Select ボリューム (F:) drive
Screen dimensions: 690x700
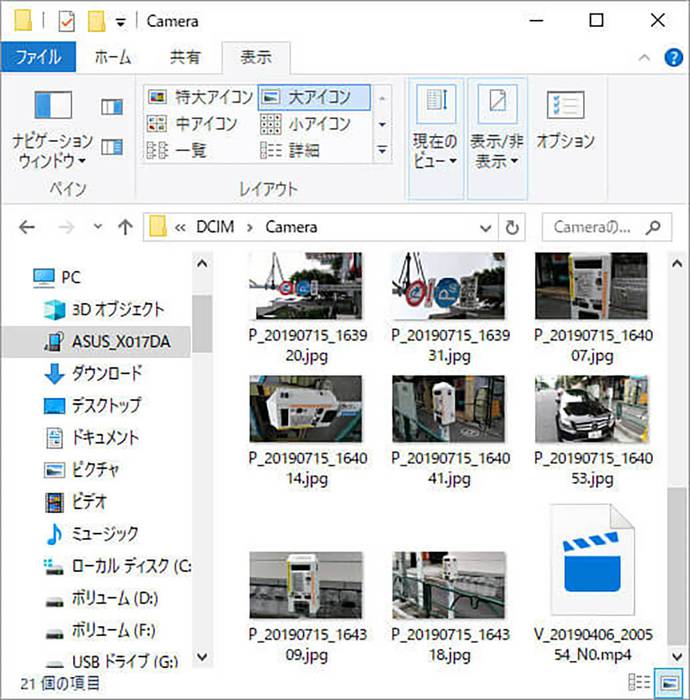tap(100, 631)
